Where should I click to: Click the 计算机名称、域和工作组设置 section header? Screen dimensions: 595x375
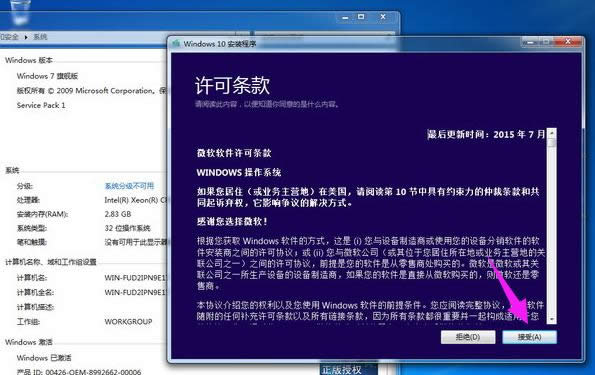point(51,262)
